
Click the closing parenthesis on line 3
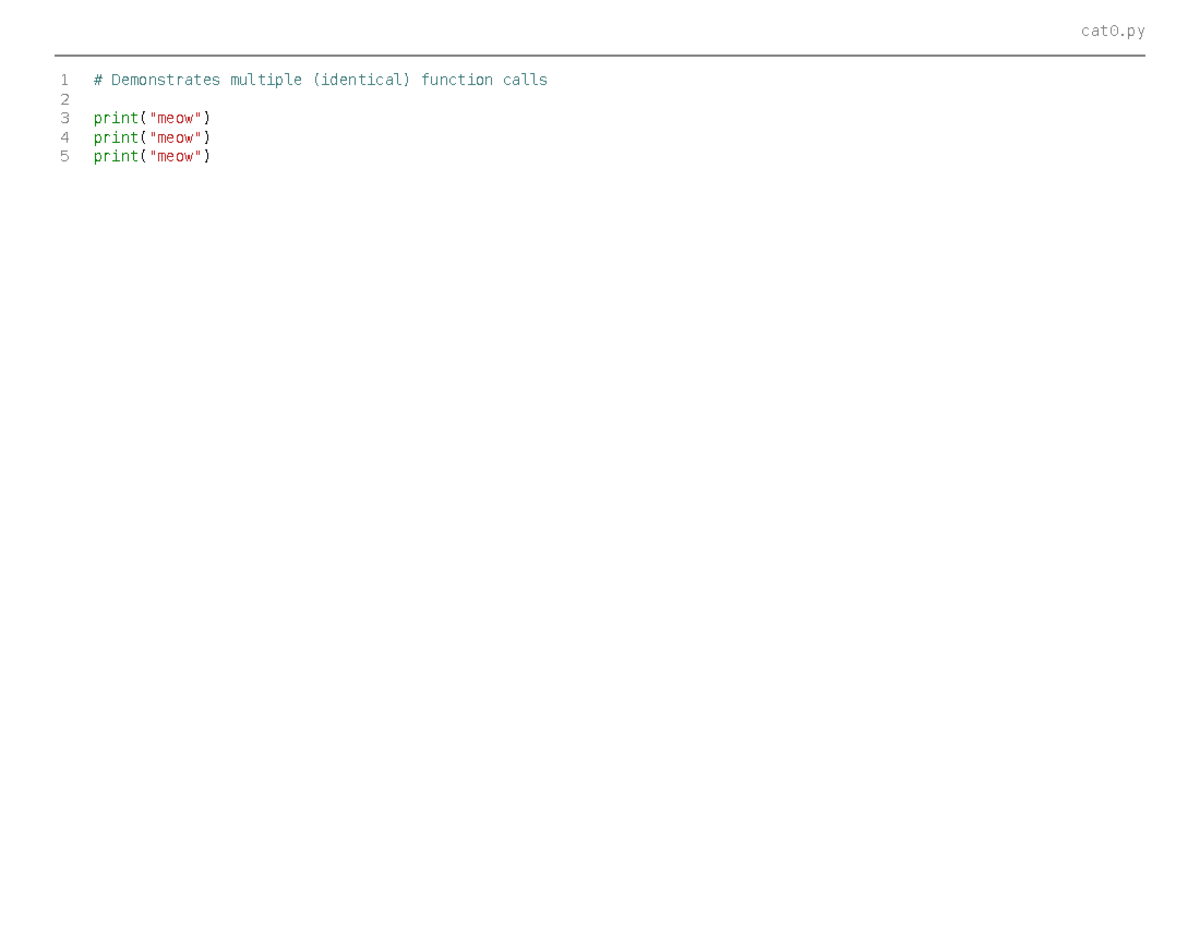click(206, 117)
